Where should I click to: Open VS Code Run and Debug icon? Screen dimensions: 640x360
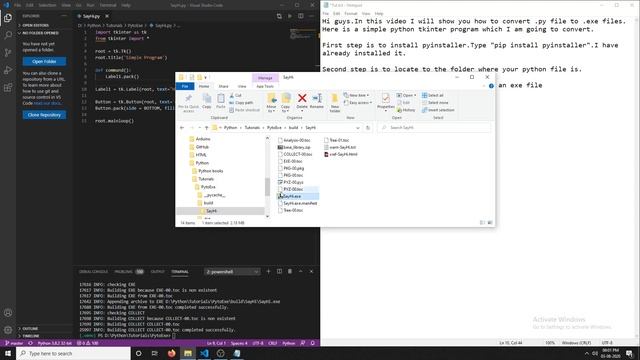8,70
